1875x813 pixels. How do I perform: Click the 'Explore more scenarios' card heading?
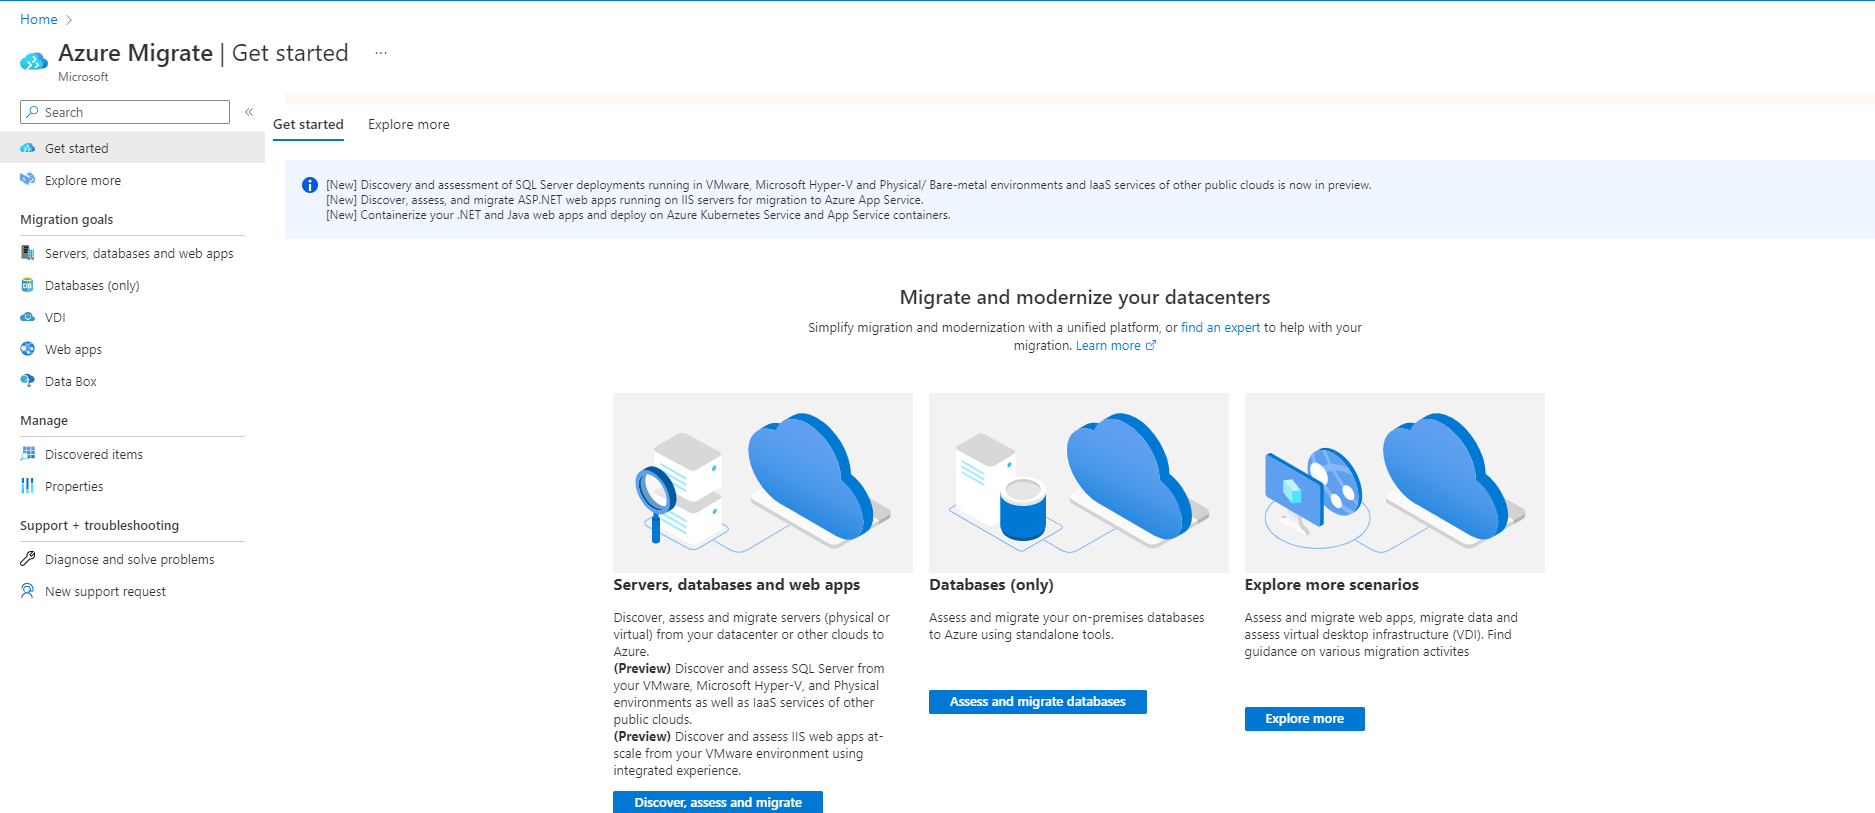click(1332, 585)
